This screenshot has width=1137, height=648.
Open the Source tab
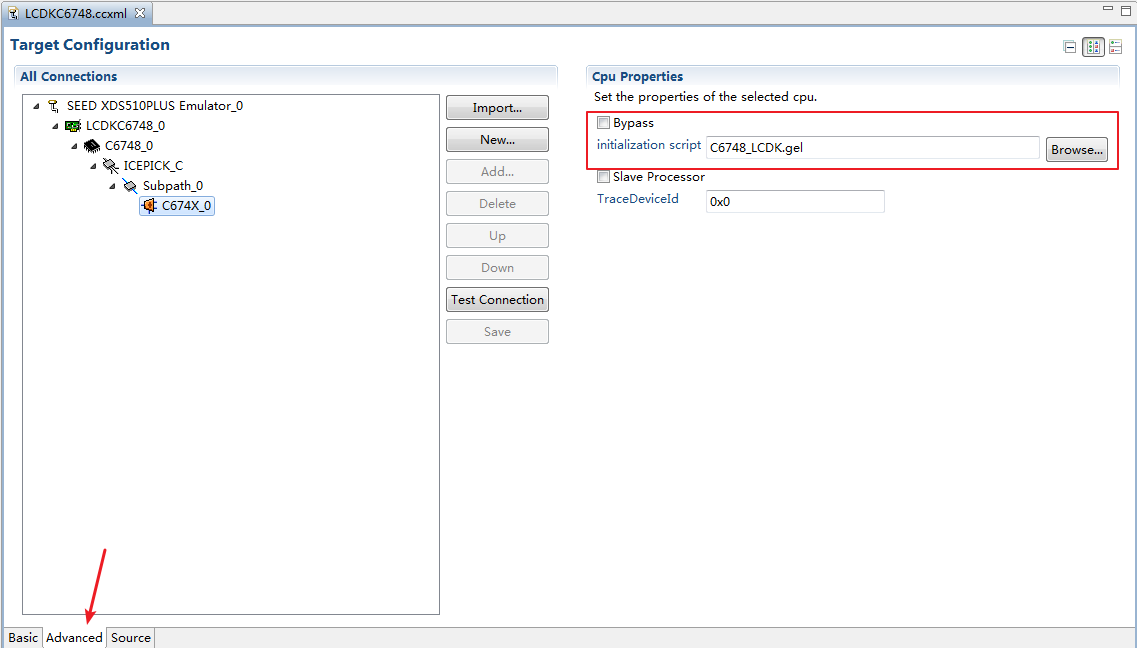tap(130, 637)
